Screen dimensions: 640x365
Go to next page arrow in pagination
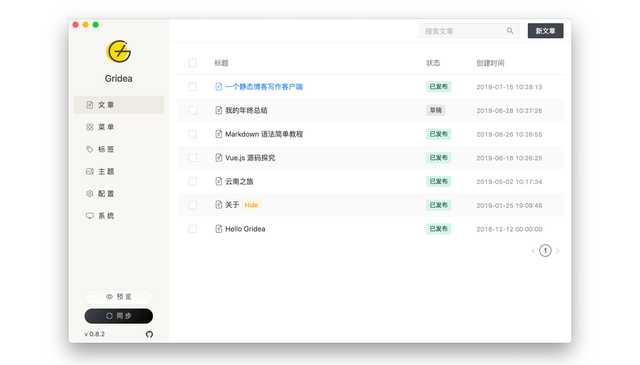click(x=558, y=251)
